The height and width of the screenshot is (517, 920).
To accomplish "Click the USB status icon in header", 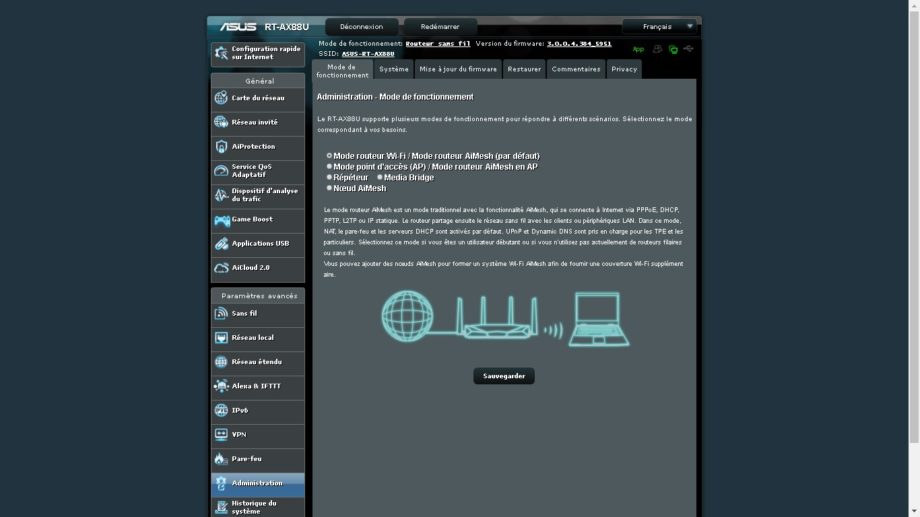I will click(688, 48).
